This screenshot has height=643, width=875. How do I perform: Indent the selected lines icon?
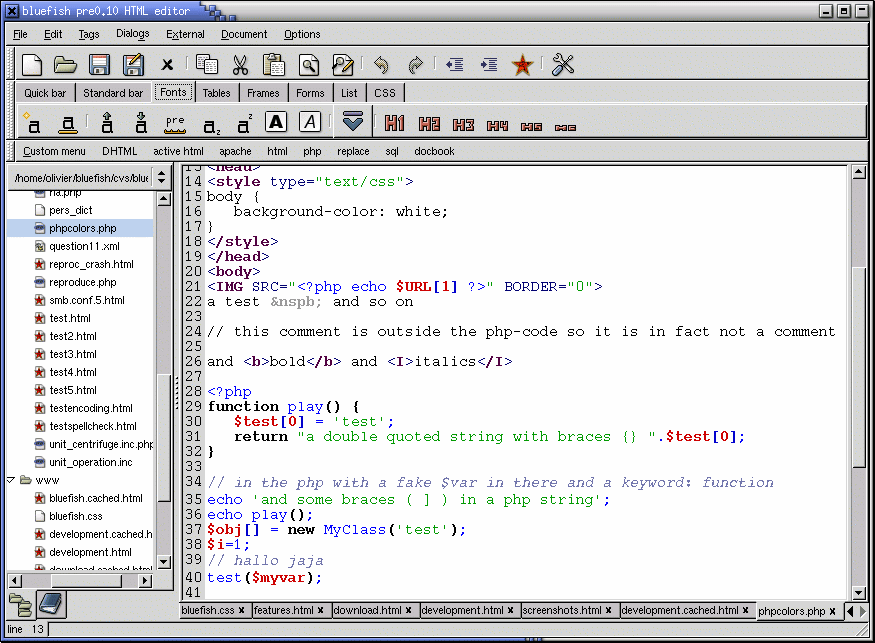(489, 65)
